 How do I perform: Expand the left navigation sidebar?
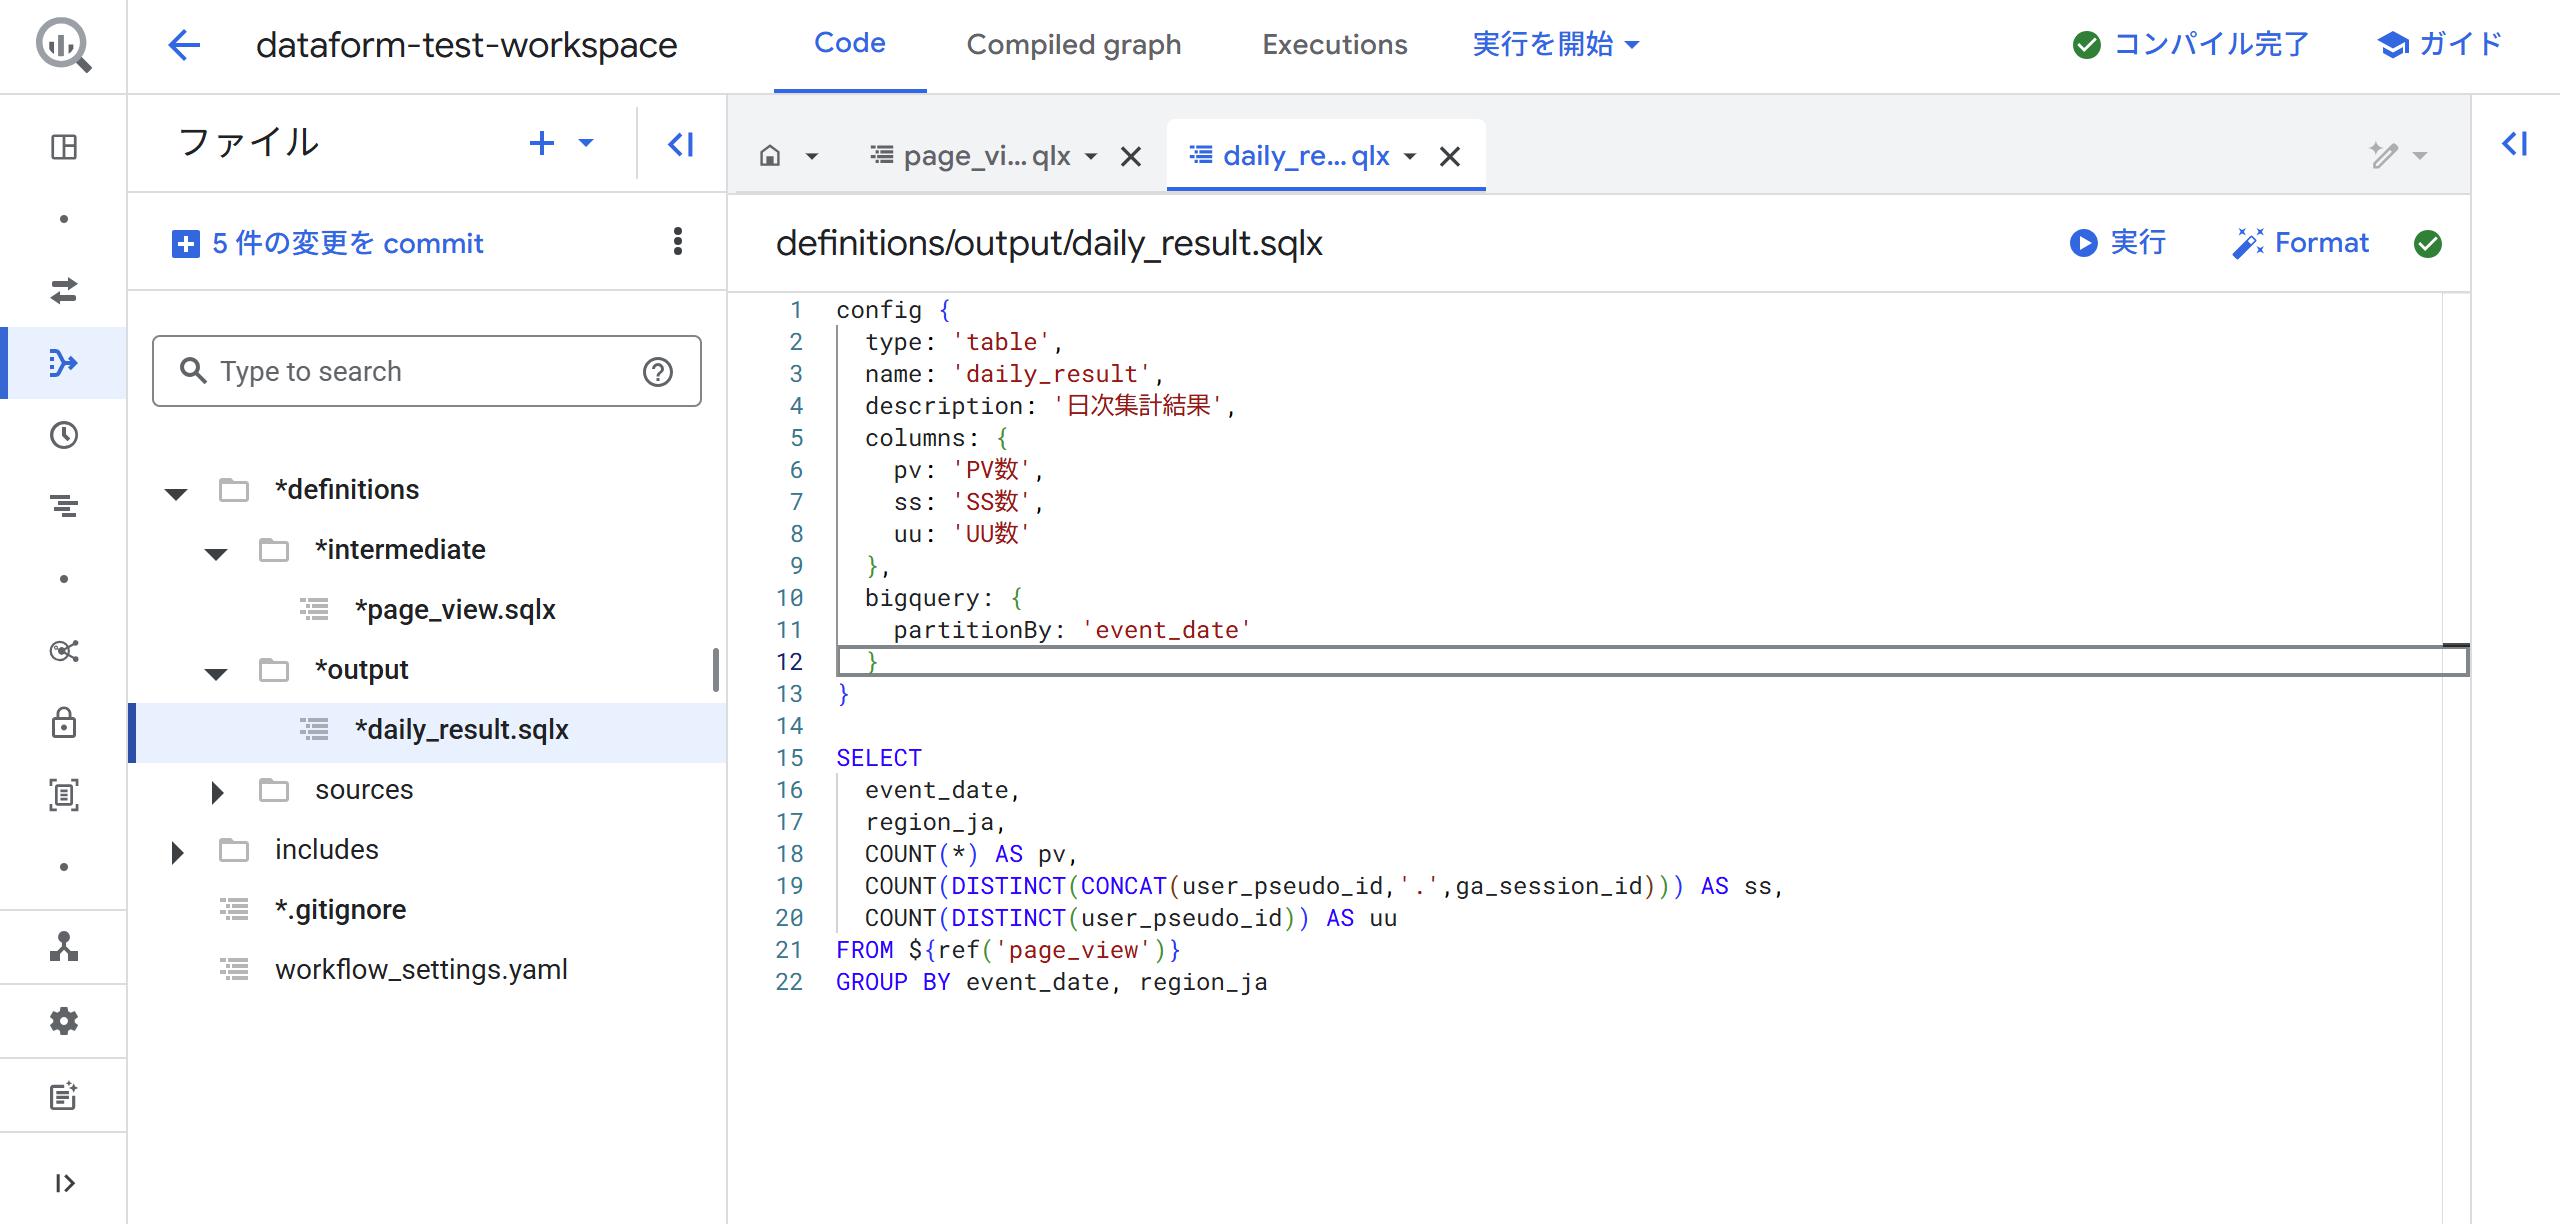point(63,1183)
